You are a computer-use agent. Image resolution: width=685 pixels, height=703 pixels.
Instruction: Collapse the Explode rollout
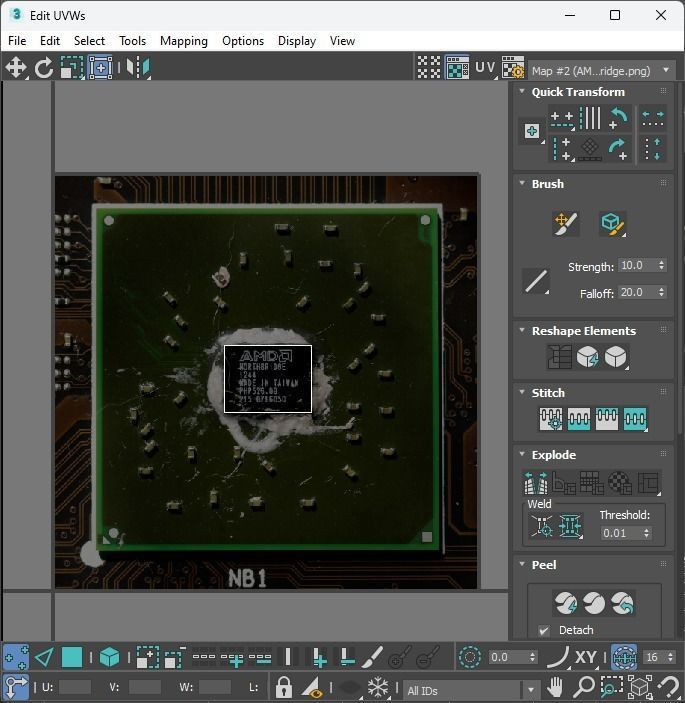(522, 454)
